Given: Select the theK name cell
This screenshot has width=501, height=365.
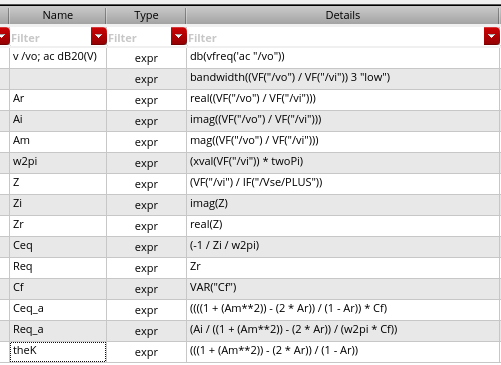Looking at the screenshot, I should pyautogui.click(x=58, y=352).
